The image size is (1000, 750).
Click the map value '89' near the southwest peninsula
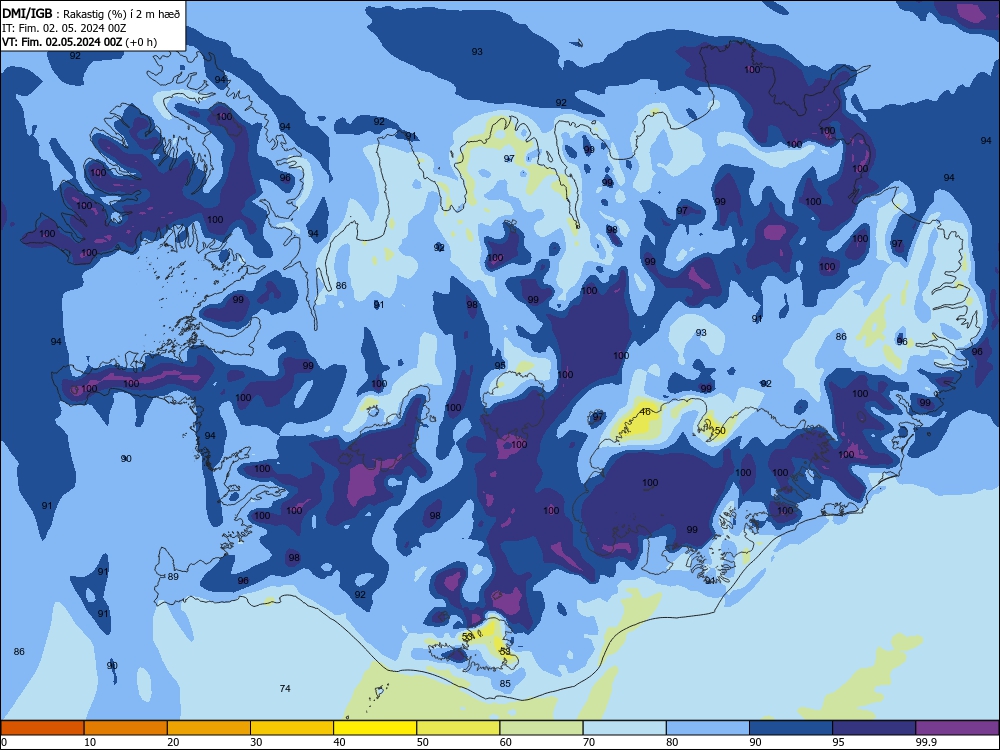[x=173, y=577]
